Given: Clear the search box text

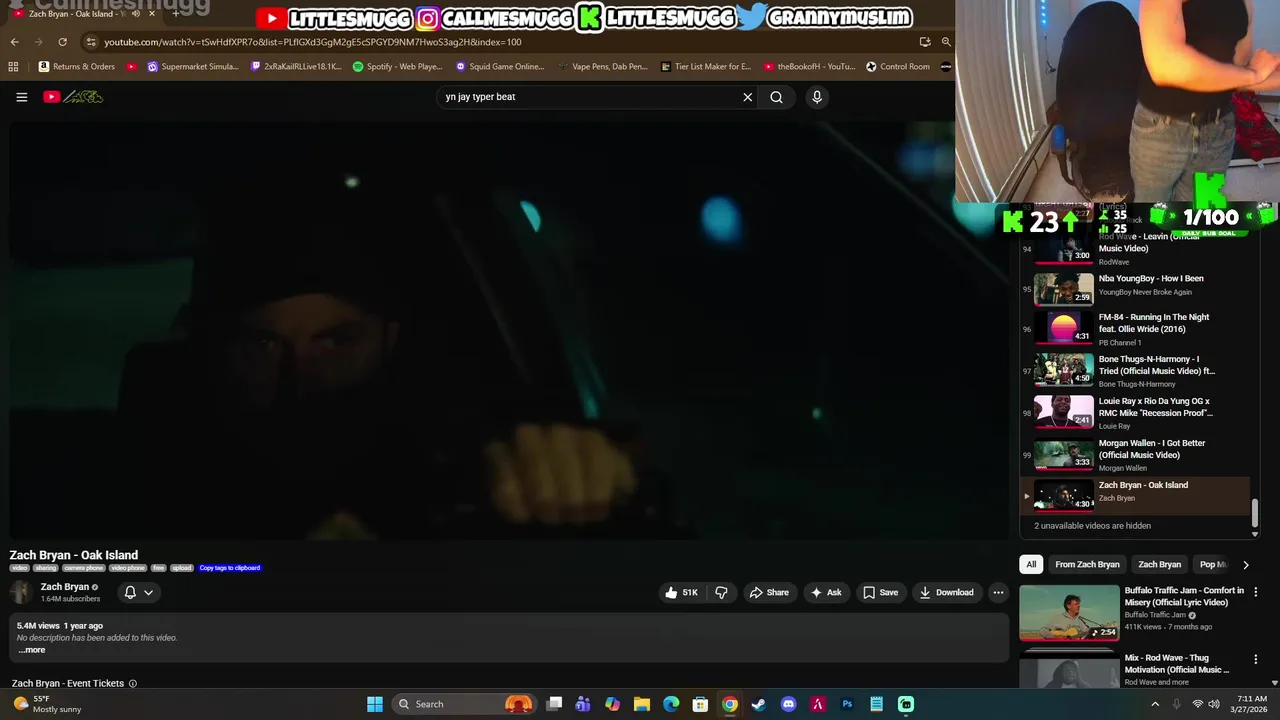Looking at the screenshot, I should click(747, 97).
